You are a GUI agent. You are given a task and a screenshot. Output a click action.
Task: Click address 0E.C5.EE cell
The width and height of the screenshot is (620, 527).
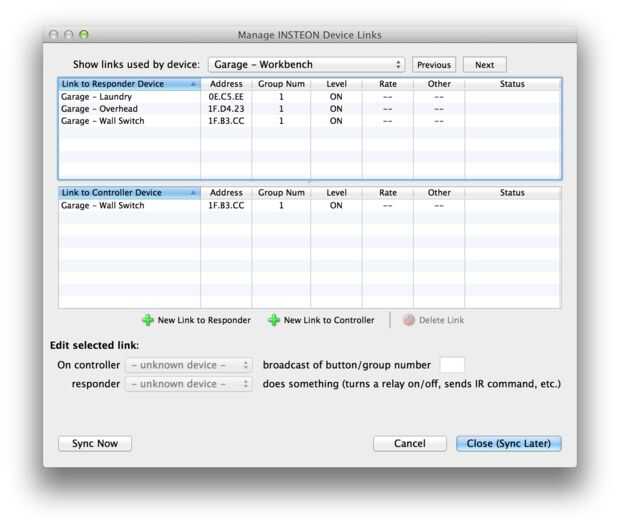(x=226, y=97)
